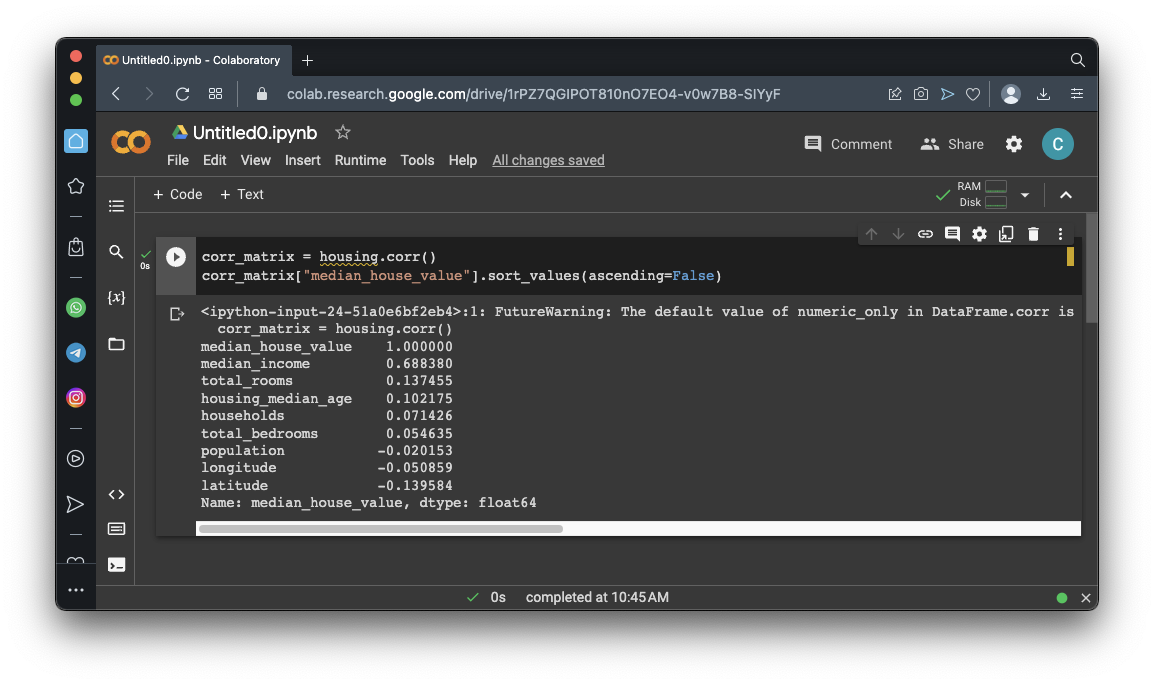This screenshot has height=684, width=1154.
Task: Collapse the header with the up chevron
Action: coord(1066,195)
